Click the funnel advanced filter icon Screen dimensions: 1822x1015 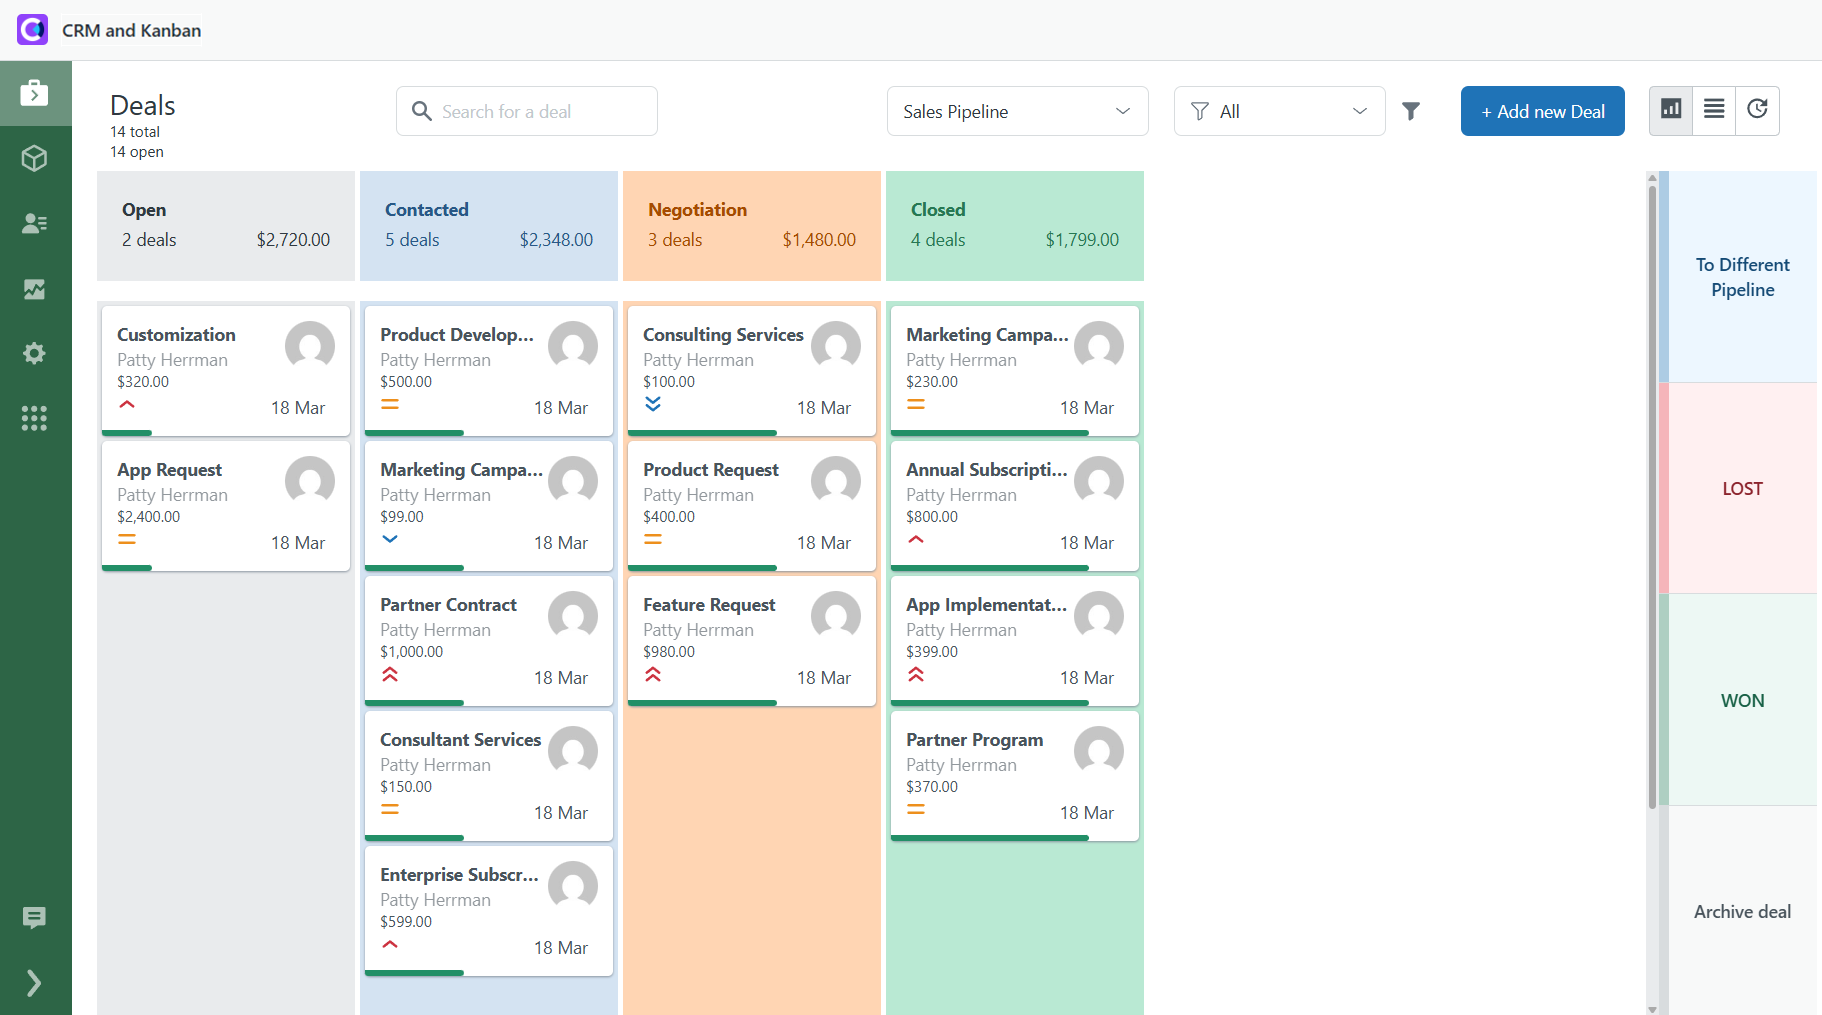pos(1411,111)
